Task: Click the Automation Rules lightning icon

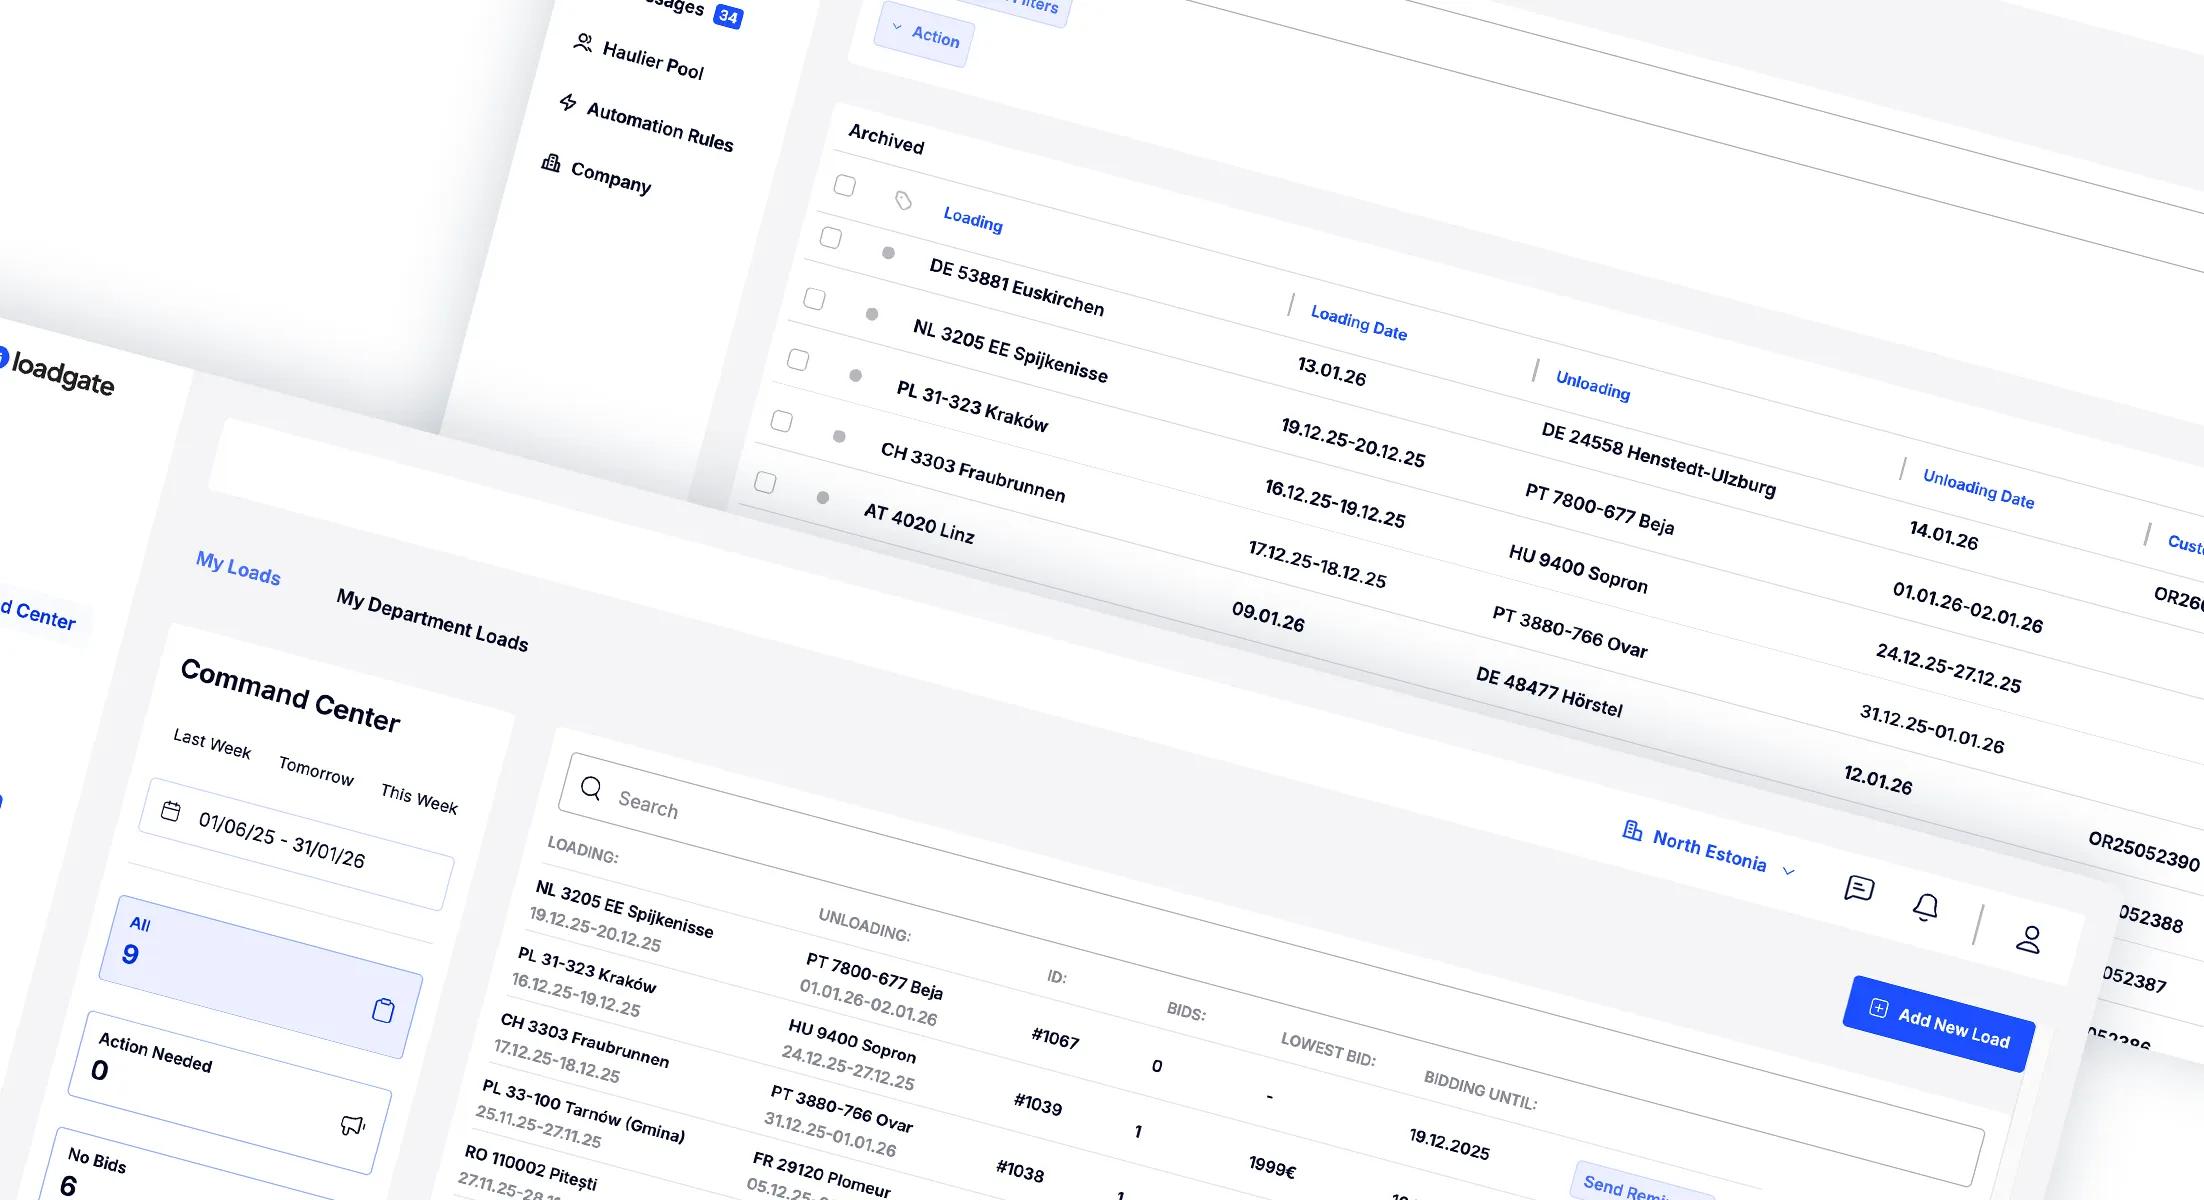Action: coord(568,102)
